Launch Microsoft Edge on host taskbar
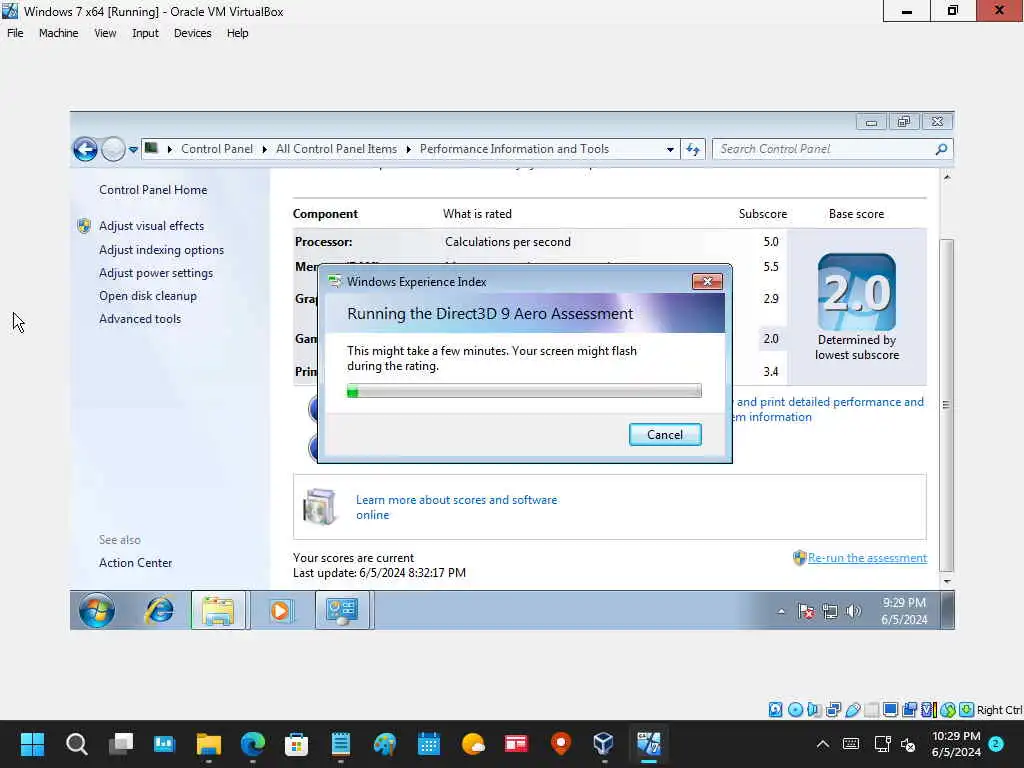 pos(253,744)
